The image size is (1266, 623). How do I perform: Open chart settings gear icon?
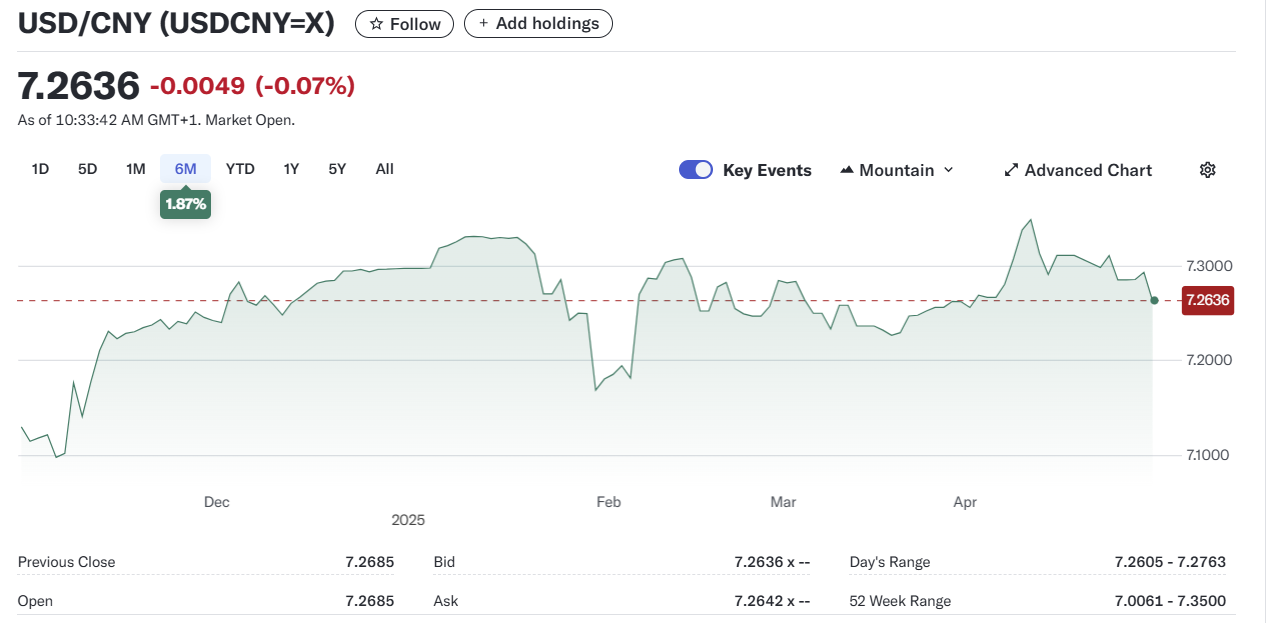coord(1207,170)
